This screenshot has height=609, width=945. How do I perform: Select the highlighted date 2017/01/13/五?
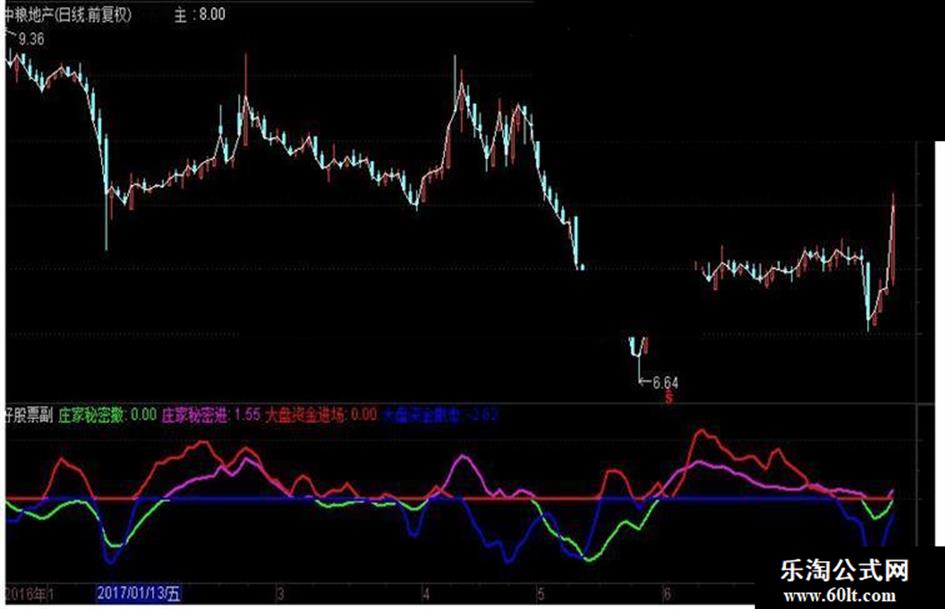(x=139, y=593)
